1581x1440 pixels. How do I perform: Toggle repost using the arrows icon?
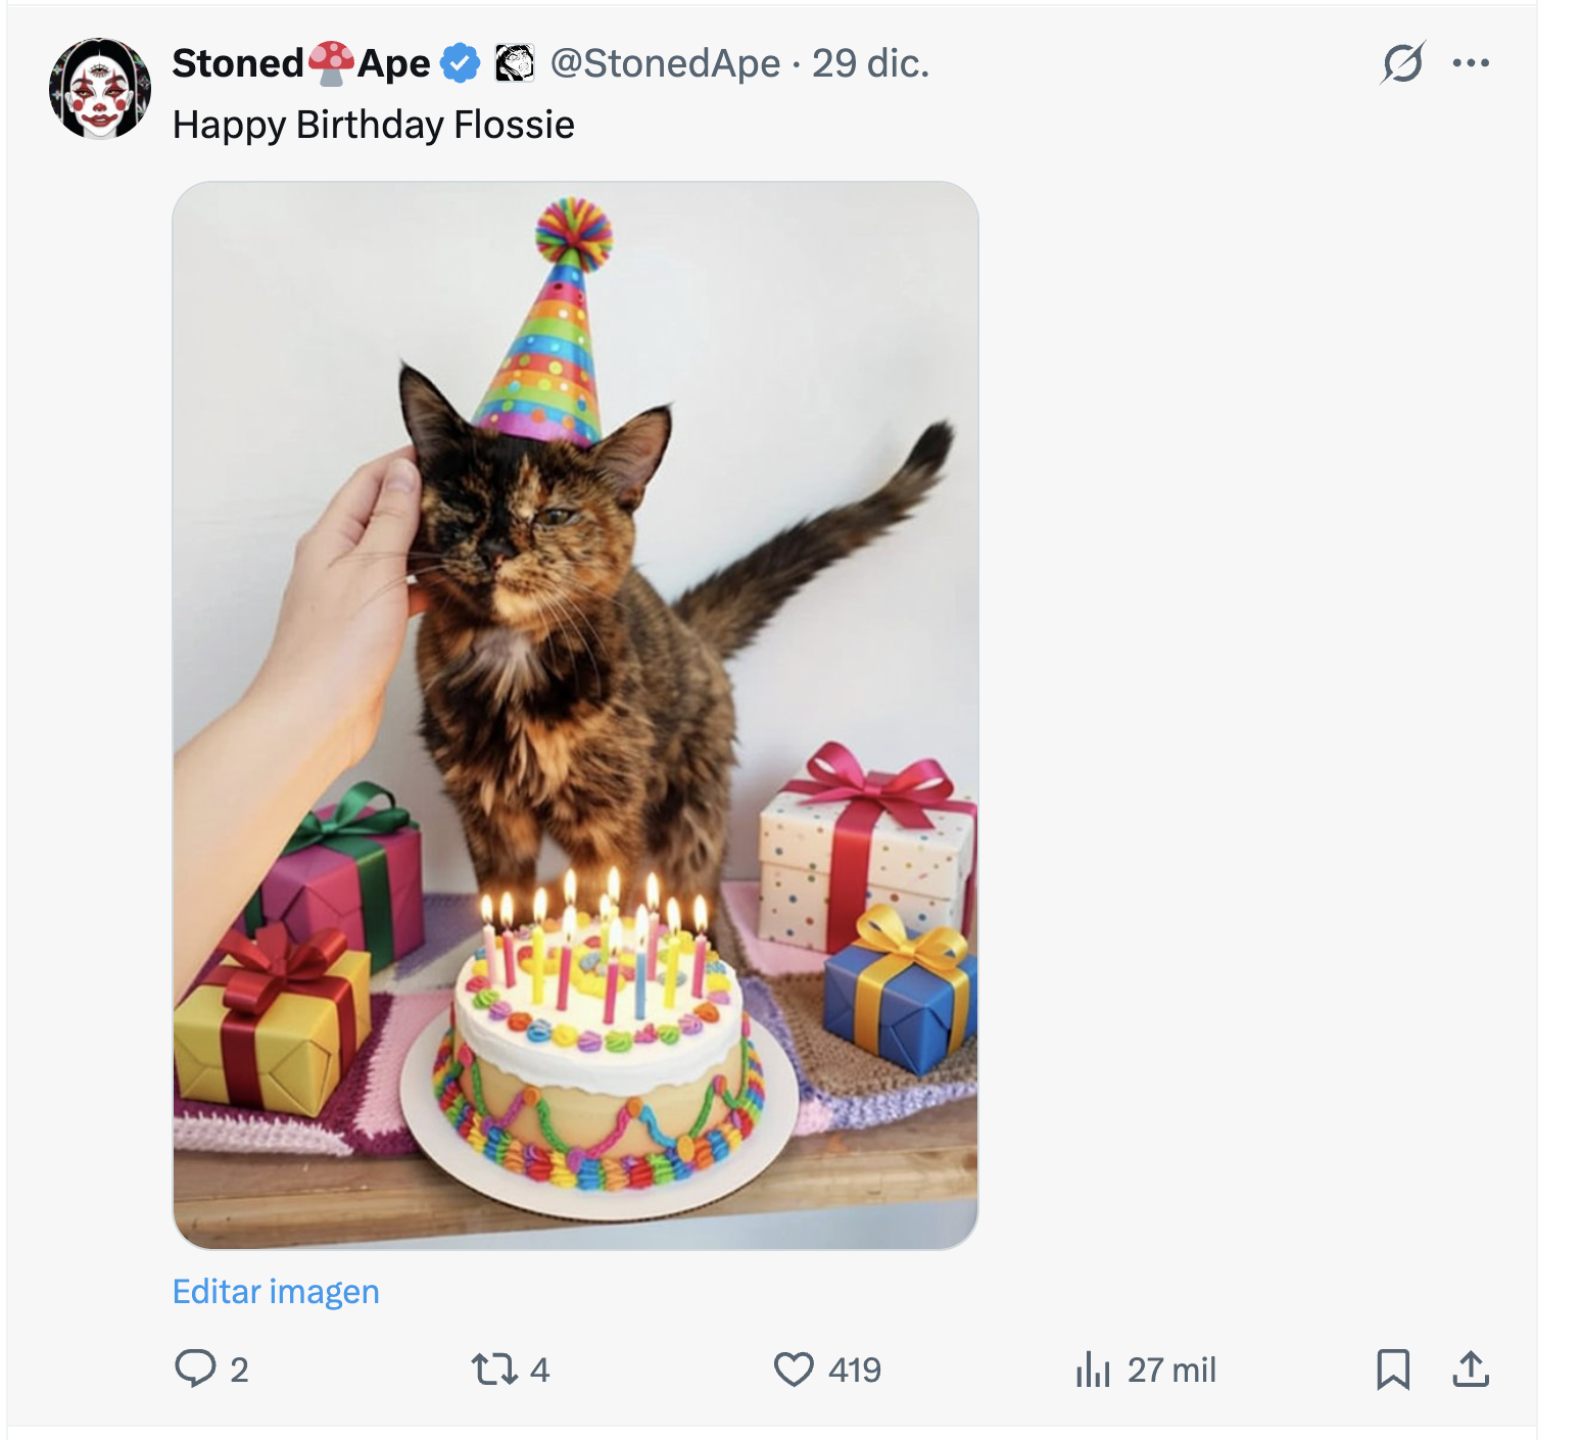click(x=494, y=1369)
